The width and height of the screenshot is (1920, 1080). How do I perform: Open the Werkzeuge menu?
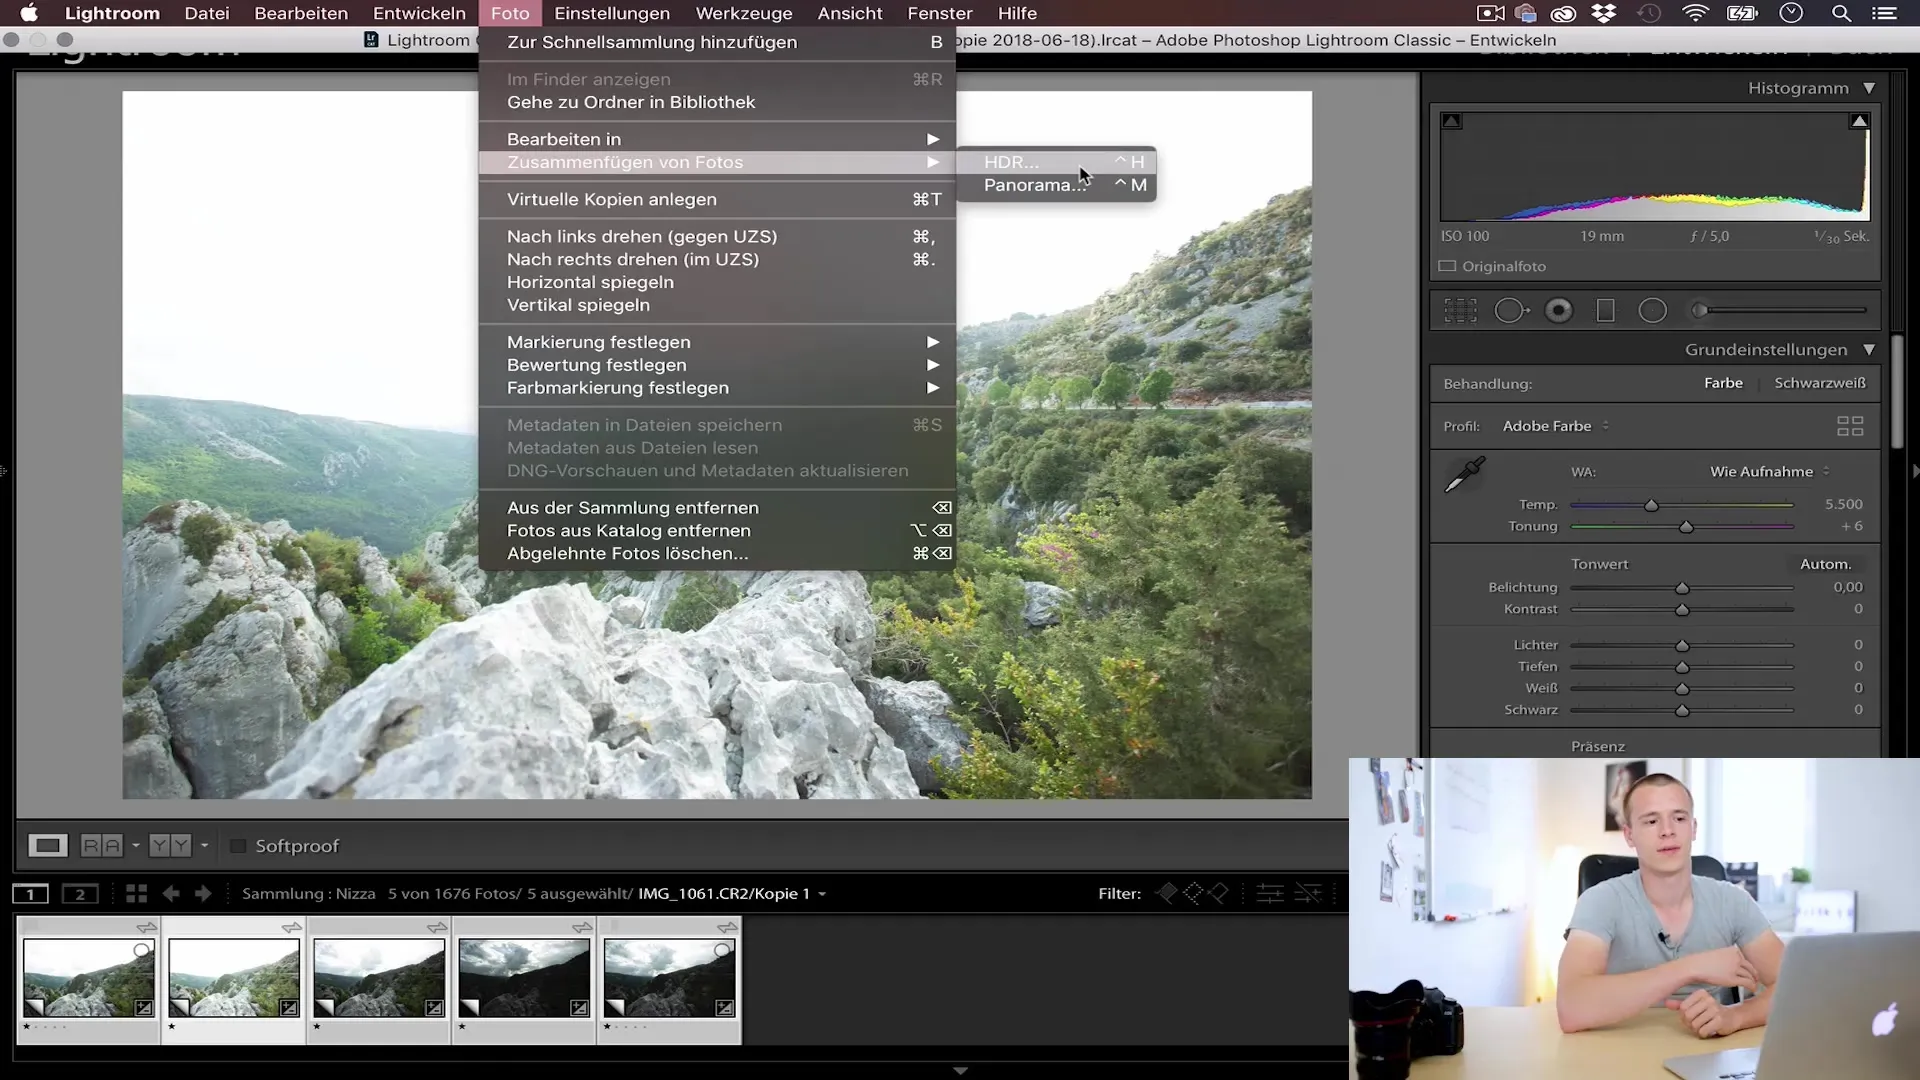pyautogui.click(x=744, y=13)
